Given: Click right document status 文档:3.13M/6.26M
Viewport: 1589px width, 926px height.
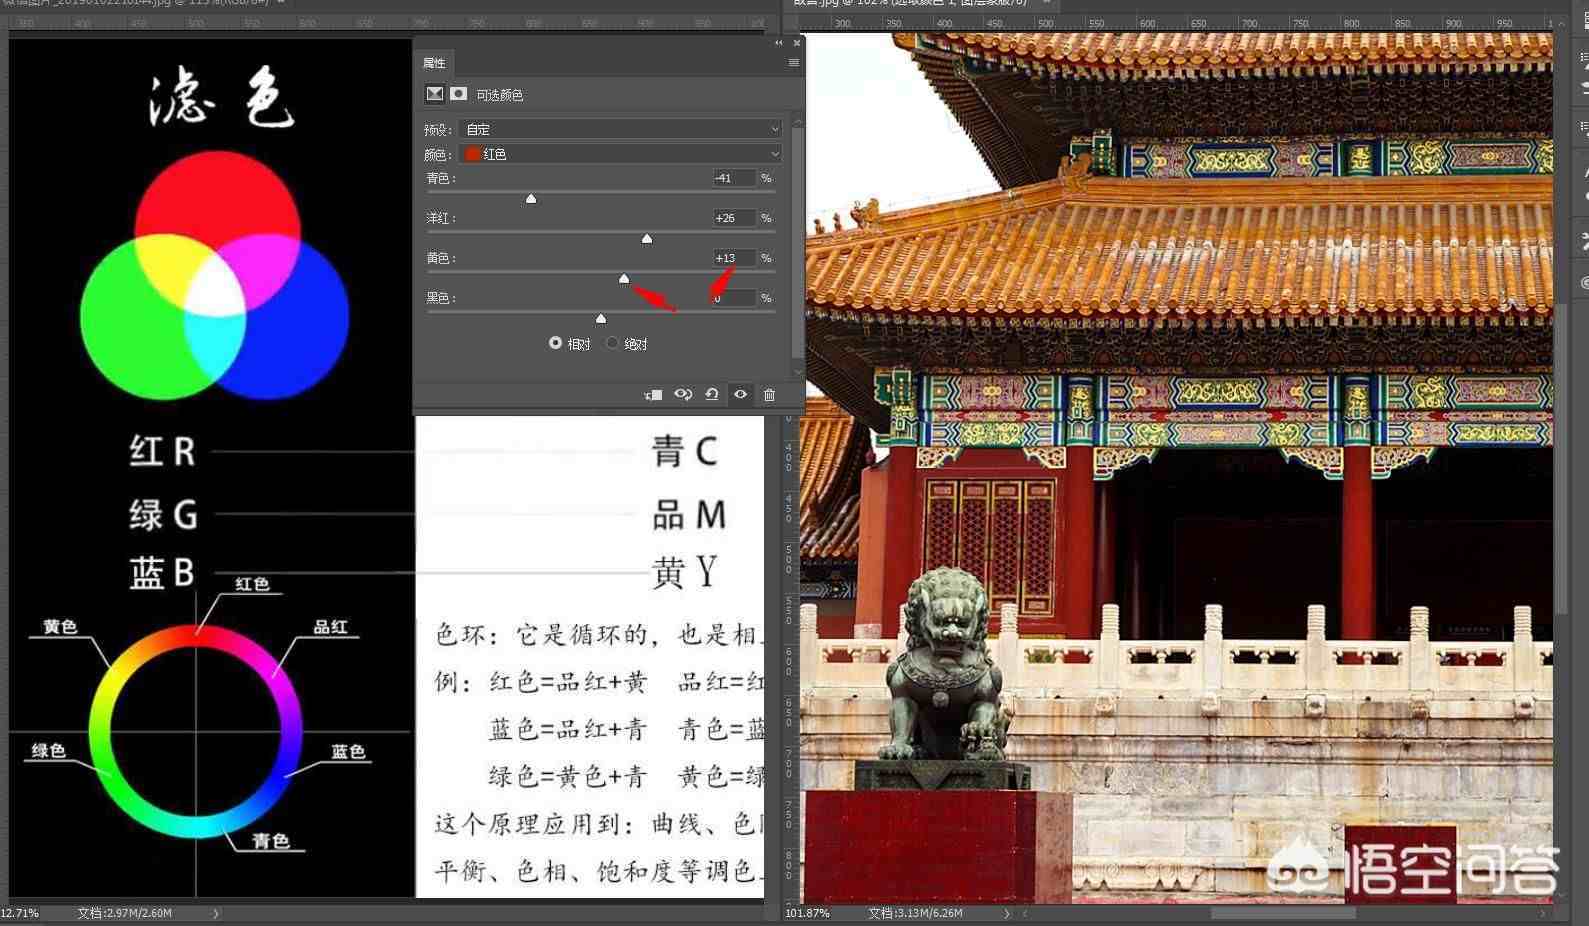Looking at the screenshot, I should [915, 913].
